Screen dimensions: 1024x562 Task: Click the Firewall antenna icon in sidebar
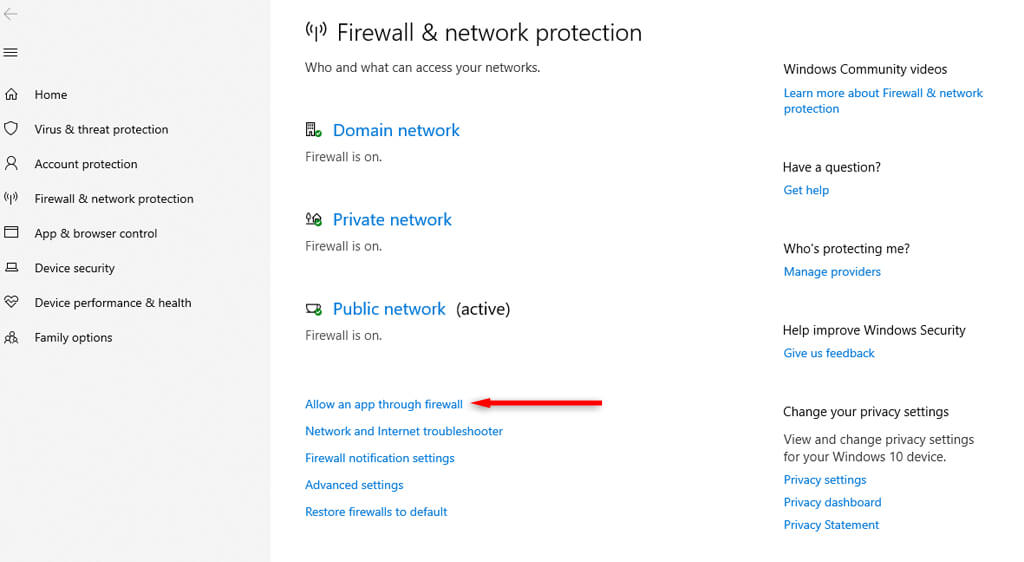click(x=12, y=198)
